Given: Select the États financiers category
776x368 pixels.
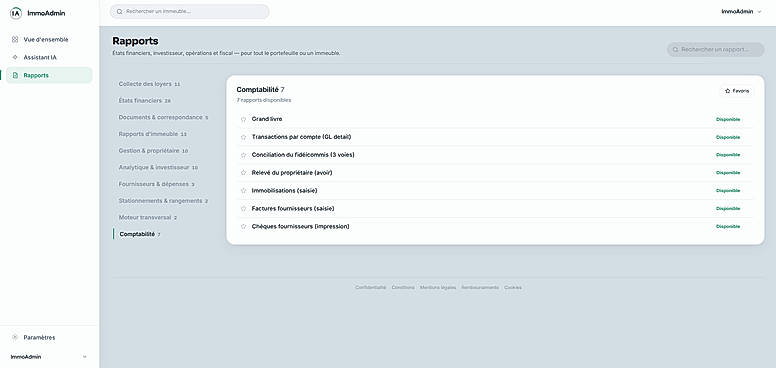Looking at the screenshot, I should [145, 100].
